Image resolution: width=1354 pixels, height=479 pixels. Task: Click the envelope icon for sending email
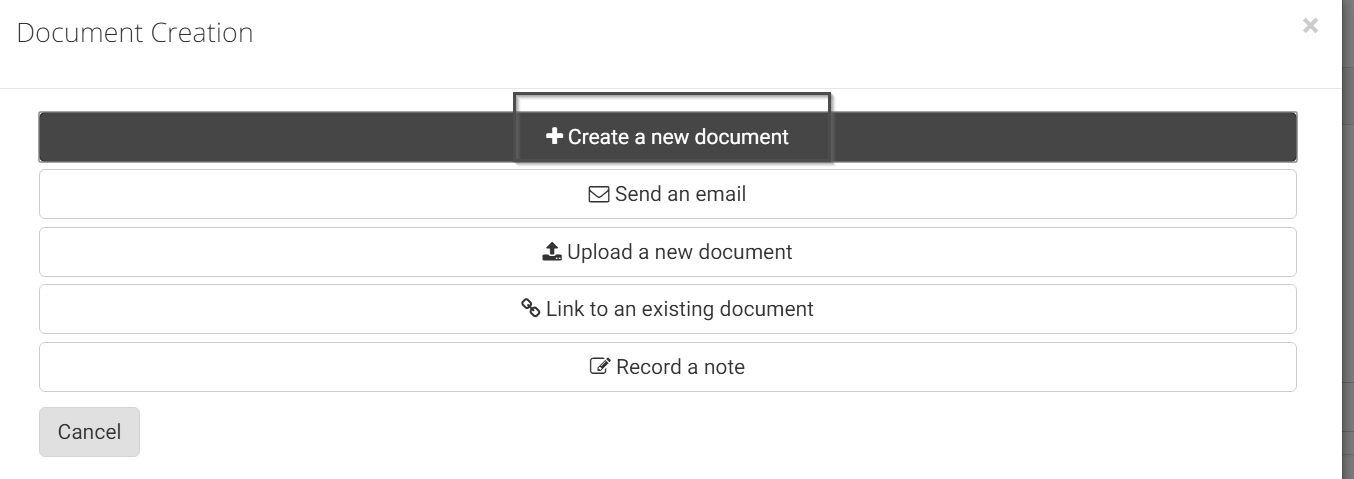[x=599, y=195]
